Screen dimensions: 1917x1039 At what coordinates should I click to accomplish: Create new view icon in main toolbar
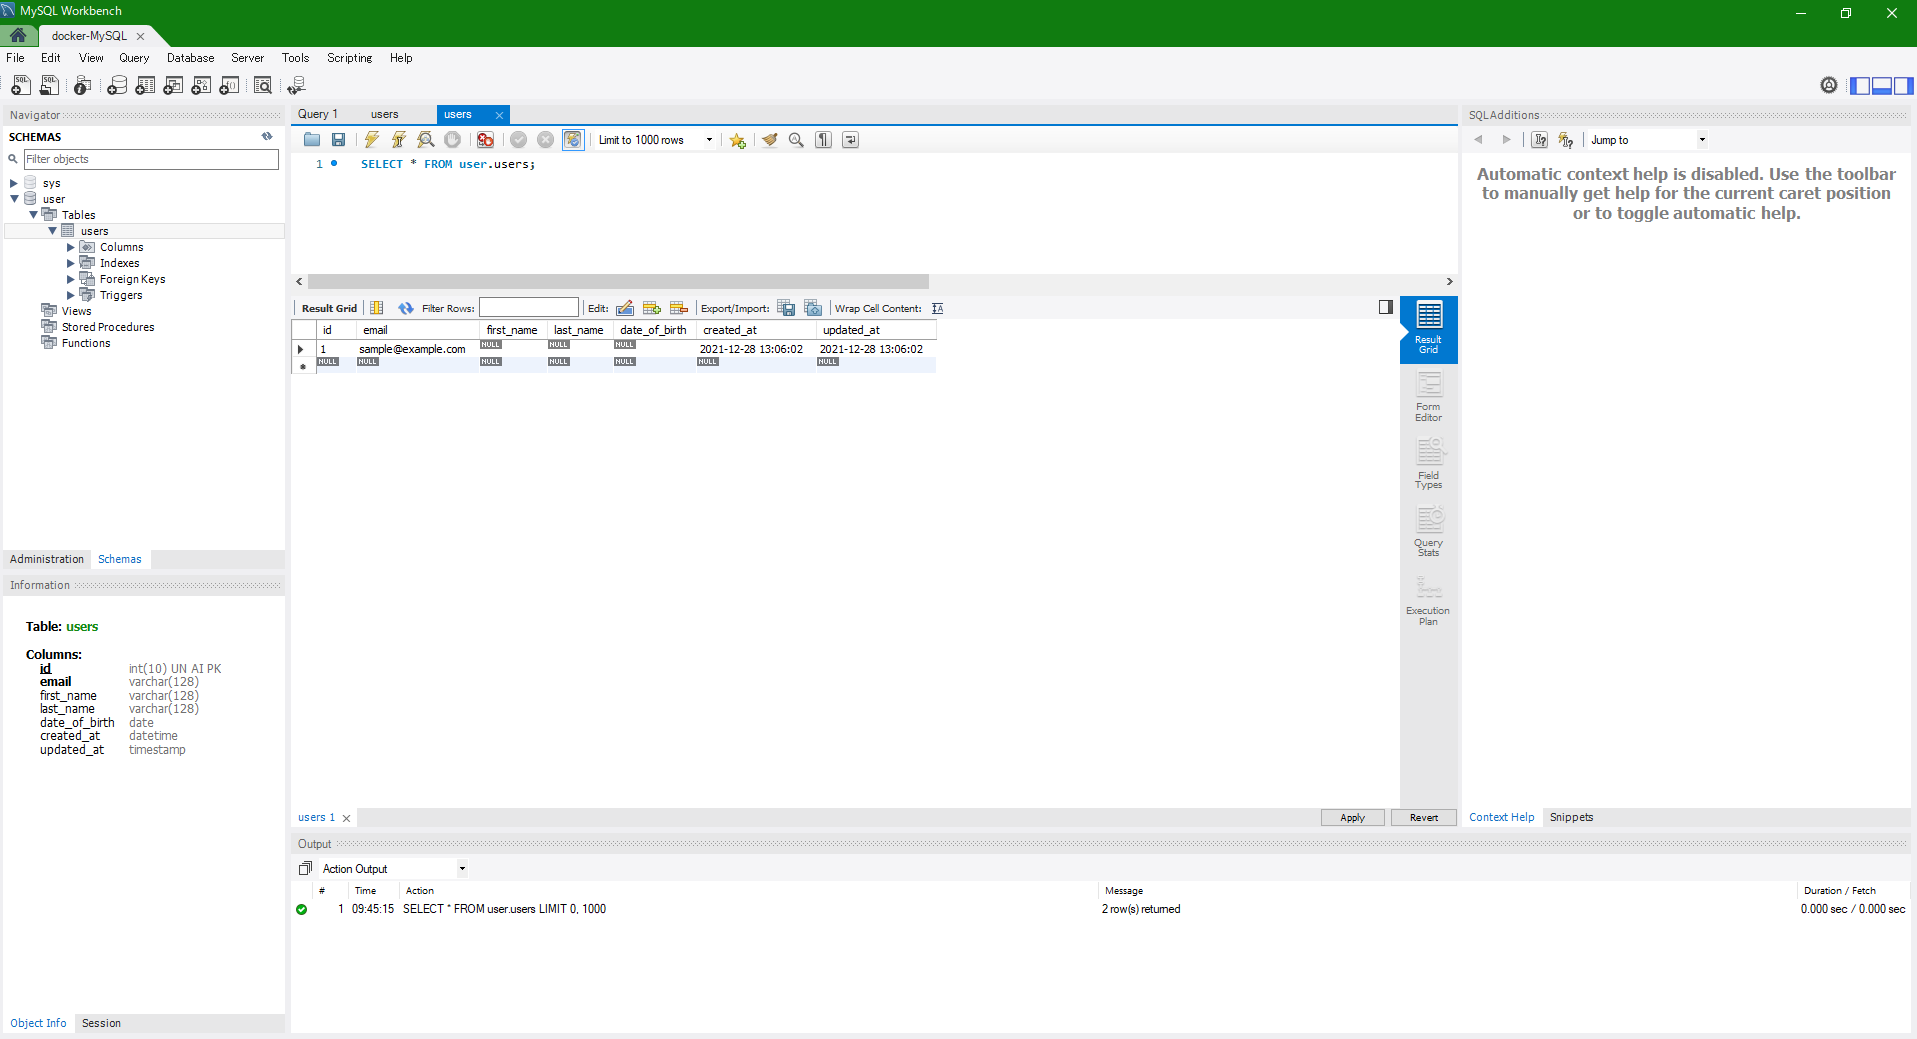(173, 86)
